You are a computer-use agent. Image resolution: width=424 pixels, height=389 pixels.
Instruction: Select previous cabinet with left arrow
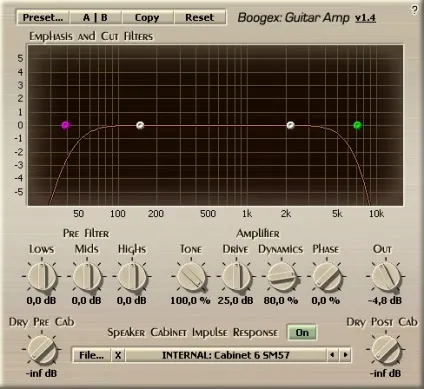[332, 355]
